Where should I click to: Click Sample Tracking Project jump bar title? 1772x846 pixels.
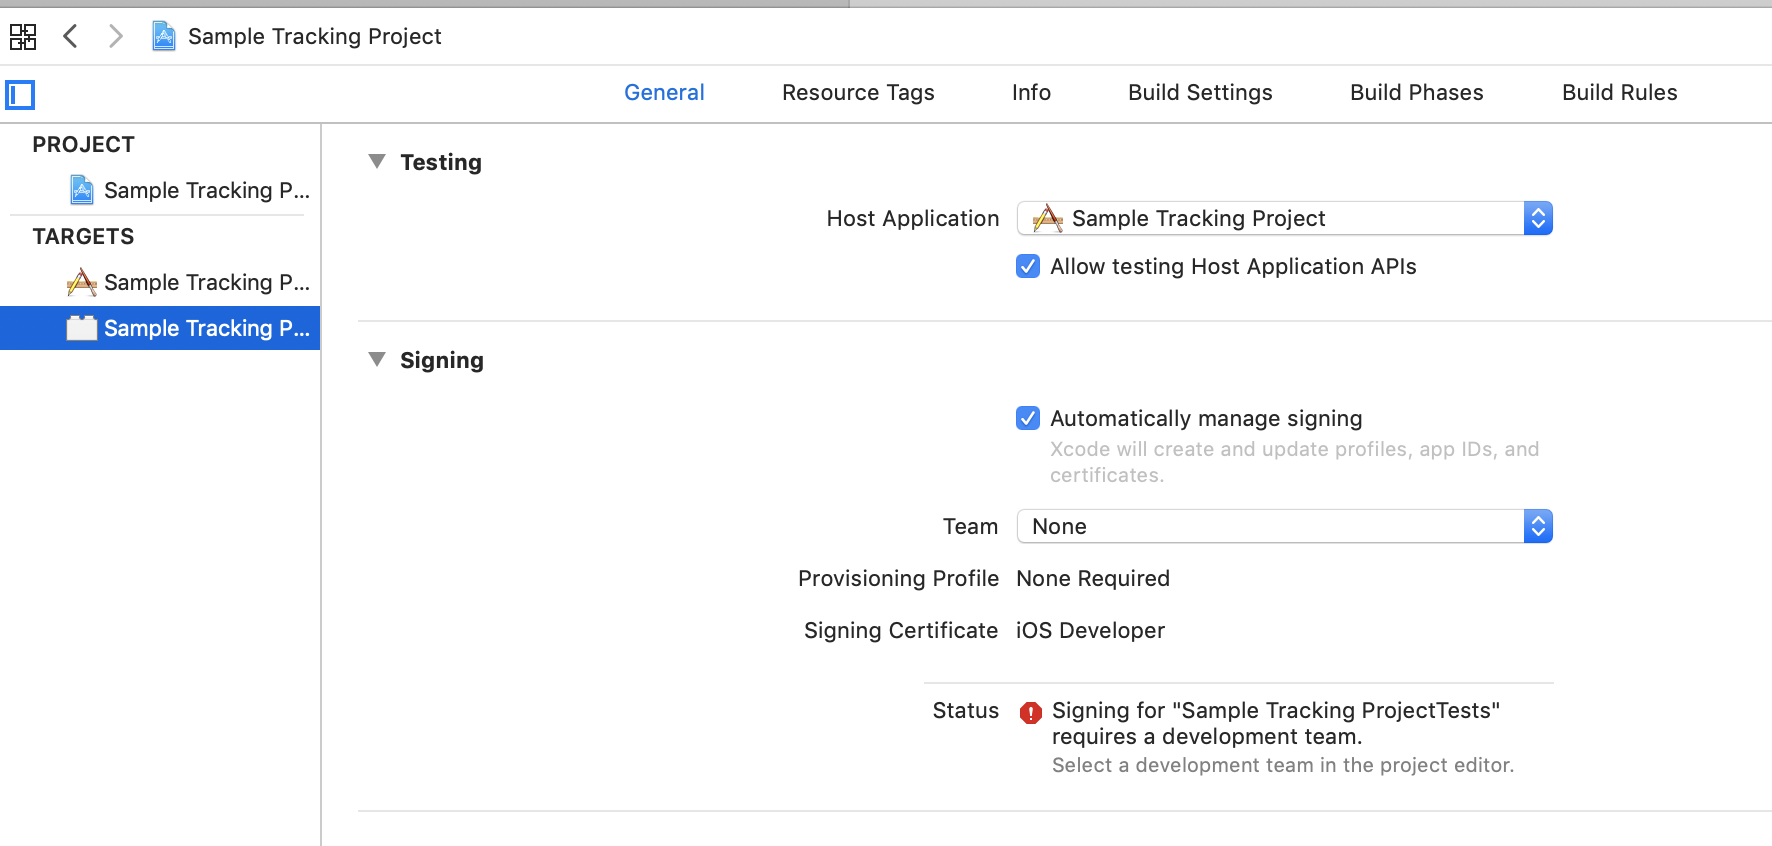point(314,37)
